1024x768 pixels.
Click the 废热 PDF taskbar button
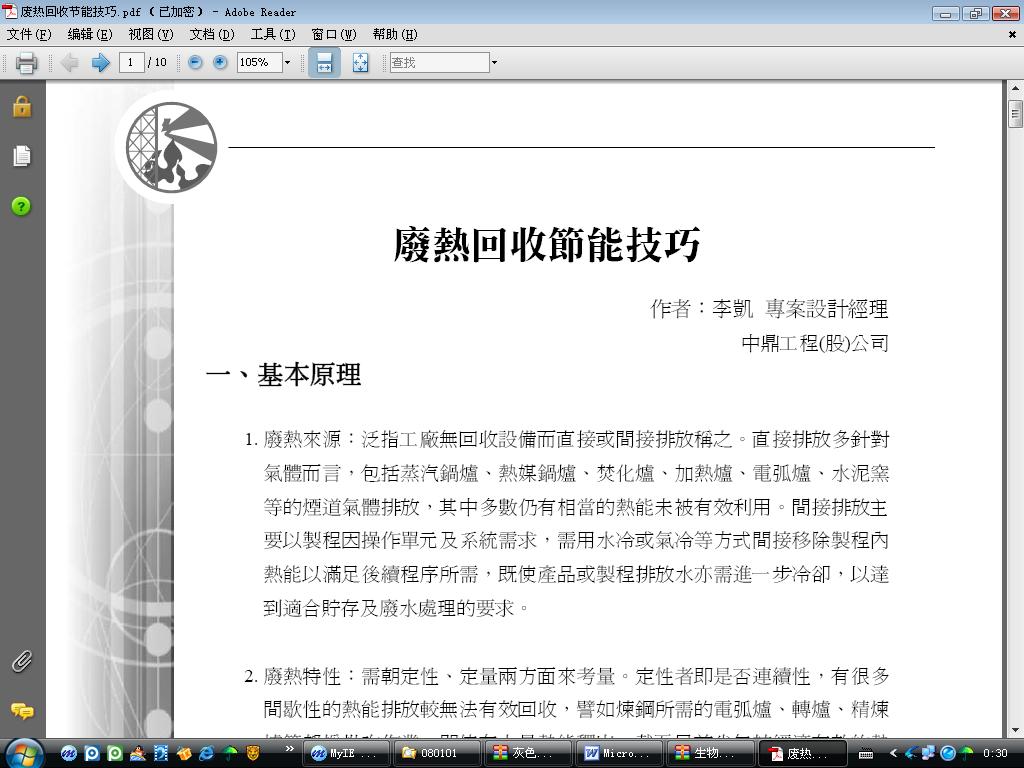(x=803, y=754)
